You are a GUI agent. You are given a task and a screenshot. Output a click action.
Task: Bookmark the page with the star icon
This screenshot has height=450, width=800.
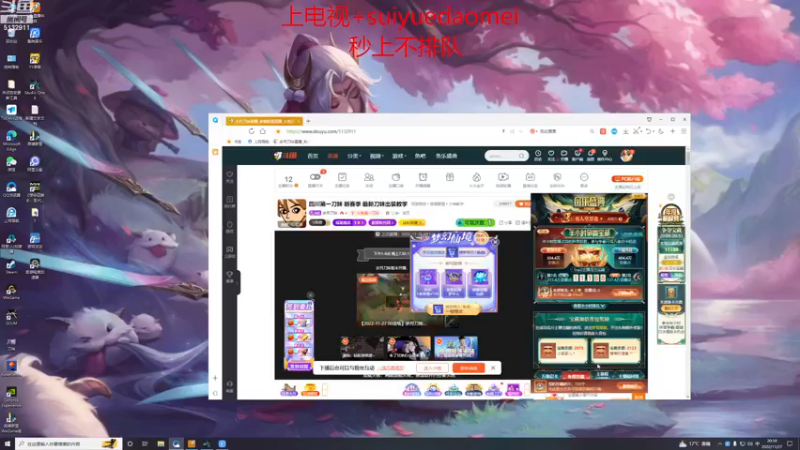[x=278, y=131]
